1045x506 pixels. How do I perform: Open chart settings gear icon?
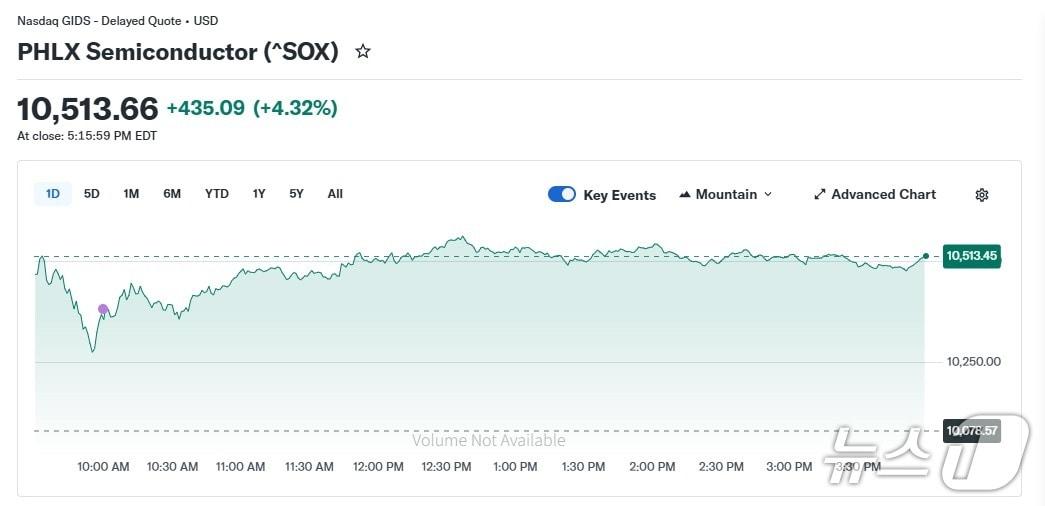[982, 195]
